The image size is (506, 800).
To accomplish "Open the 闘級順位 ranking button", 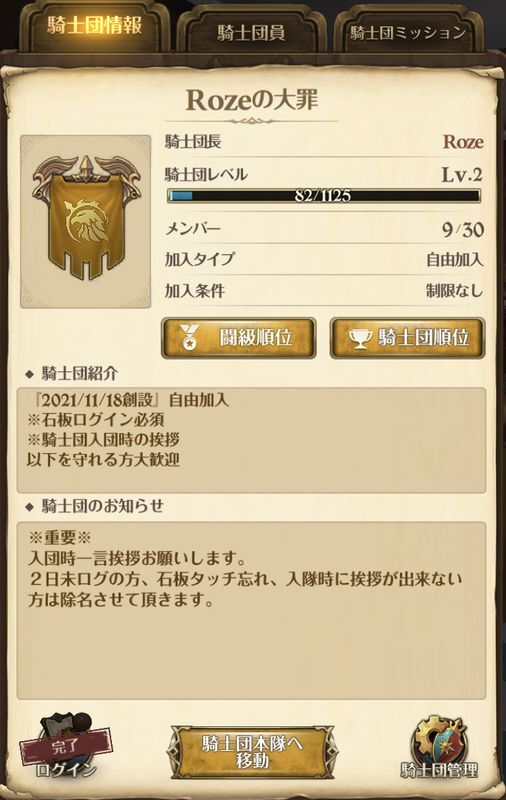I will (239, 338).
